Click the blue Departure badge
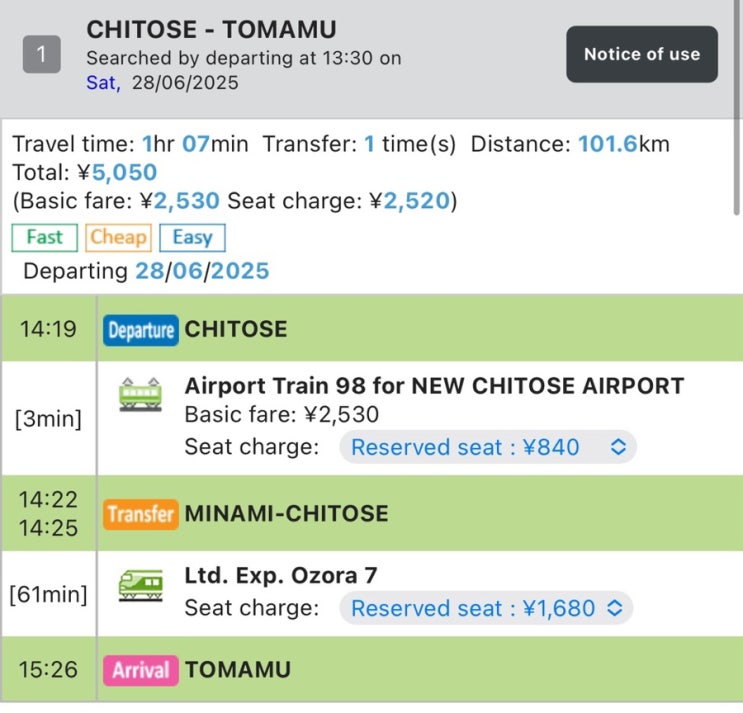 [140, 330]
